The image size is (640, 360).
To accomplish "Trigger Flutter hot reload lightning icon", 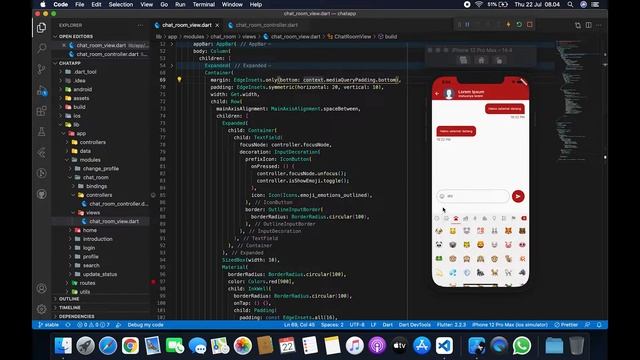I will pyautogui.click(x=509, y=24).
